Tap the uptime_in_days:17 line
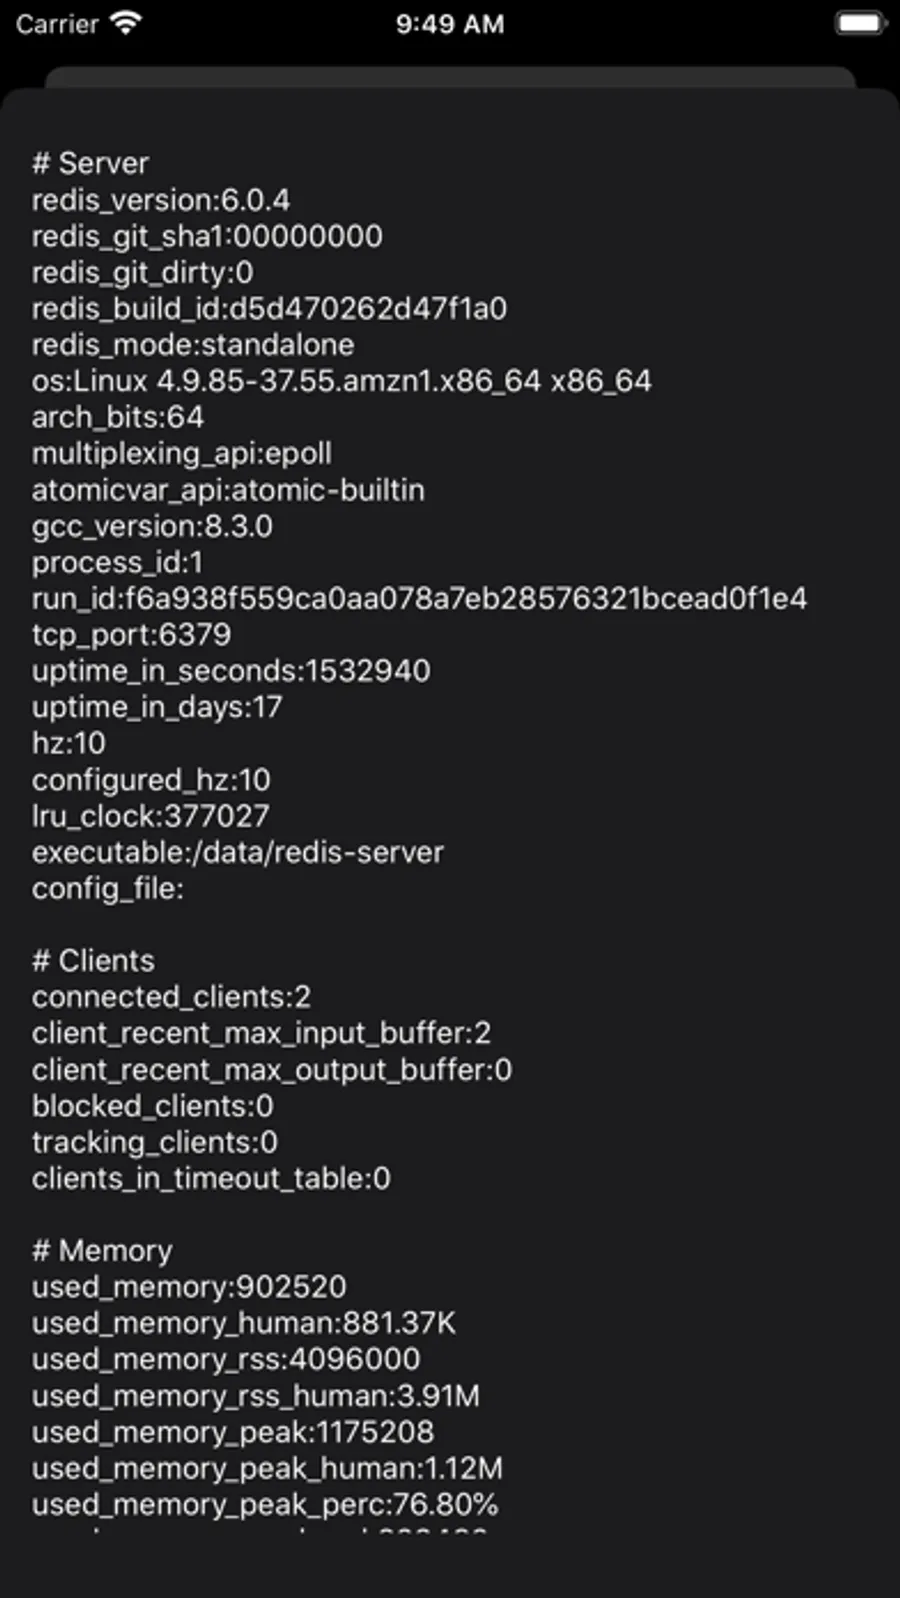The height and width of the screenshot is (1598, 900). 157,707
